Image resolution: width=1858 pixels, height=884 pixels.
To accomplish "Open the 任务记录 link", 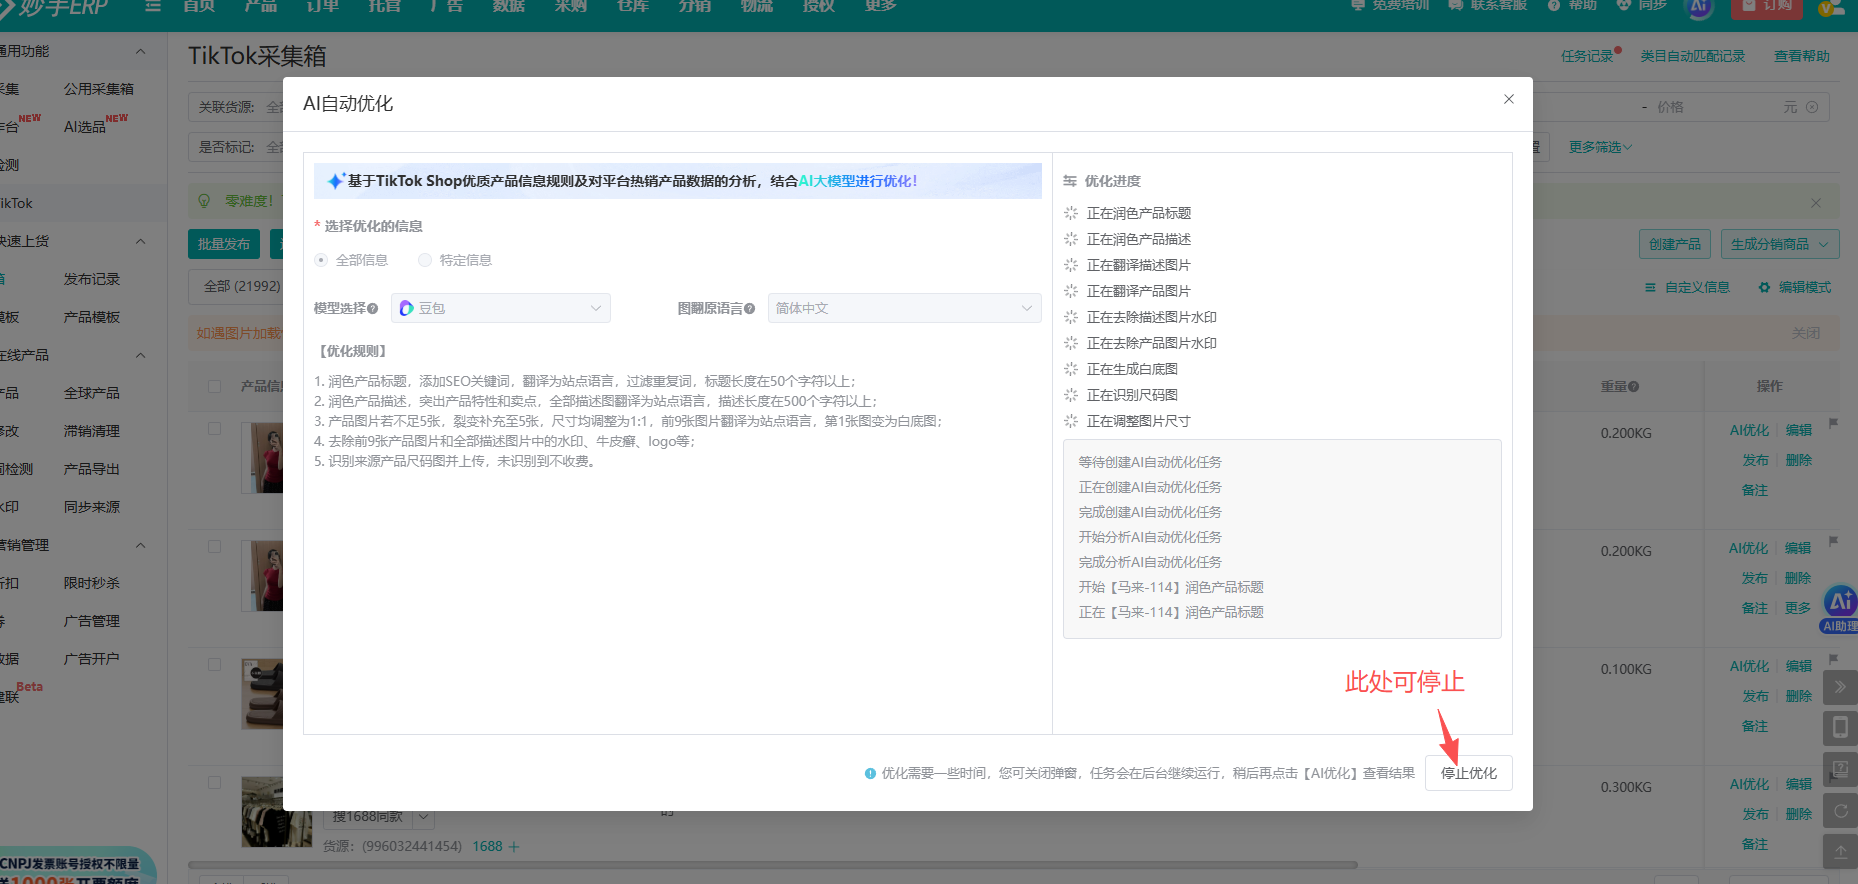I will (1587, 56).
